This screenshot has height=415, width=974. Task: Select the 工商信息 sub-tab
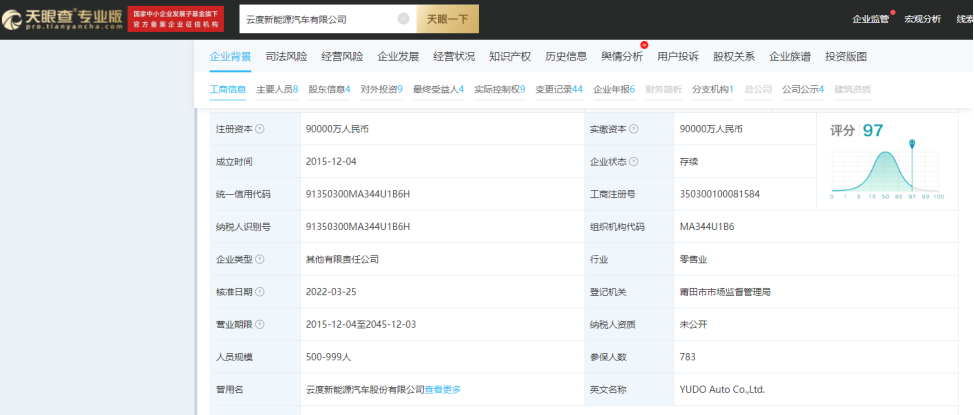tap(228, 89)
